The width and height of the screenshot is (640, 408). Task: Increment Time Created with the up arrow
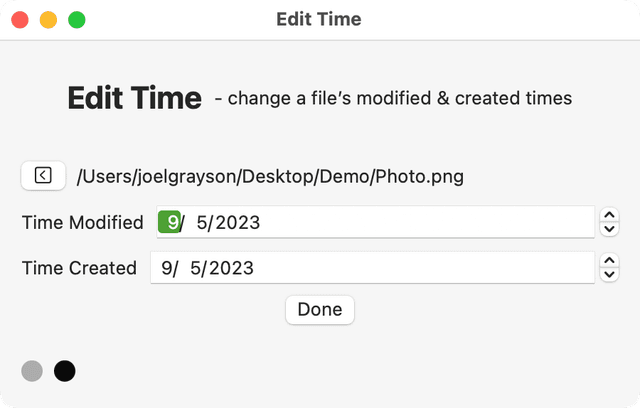[x=609, y=260]
